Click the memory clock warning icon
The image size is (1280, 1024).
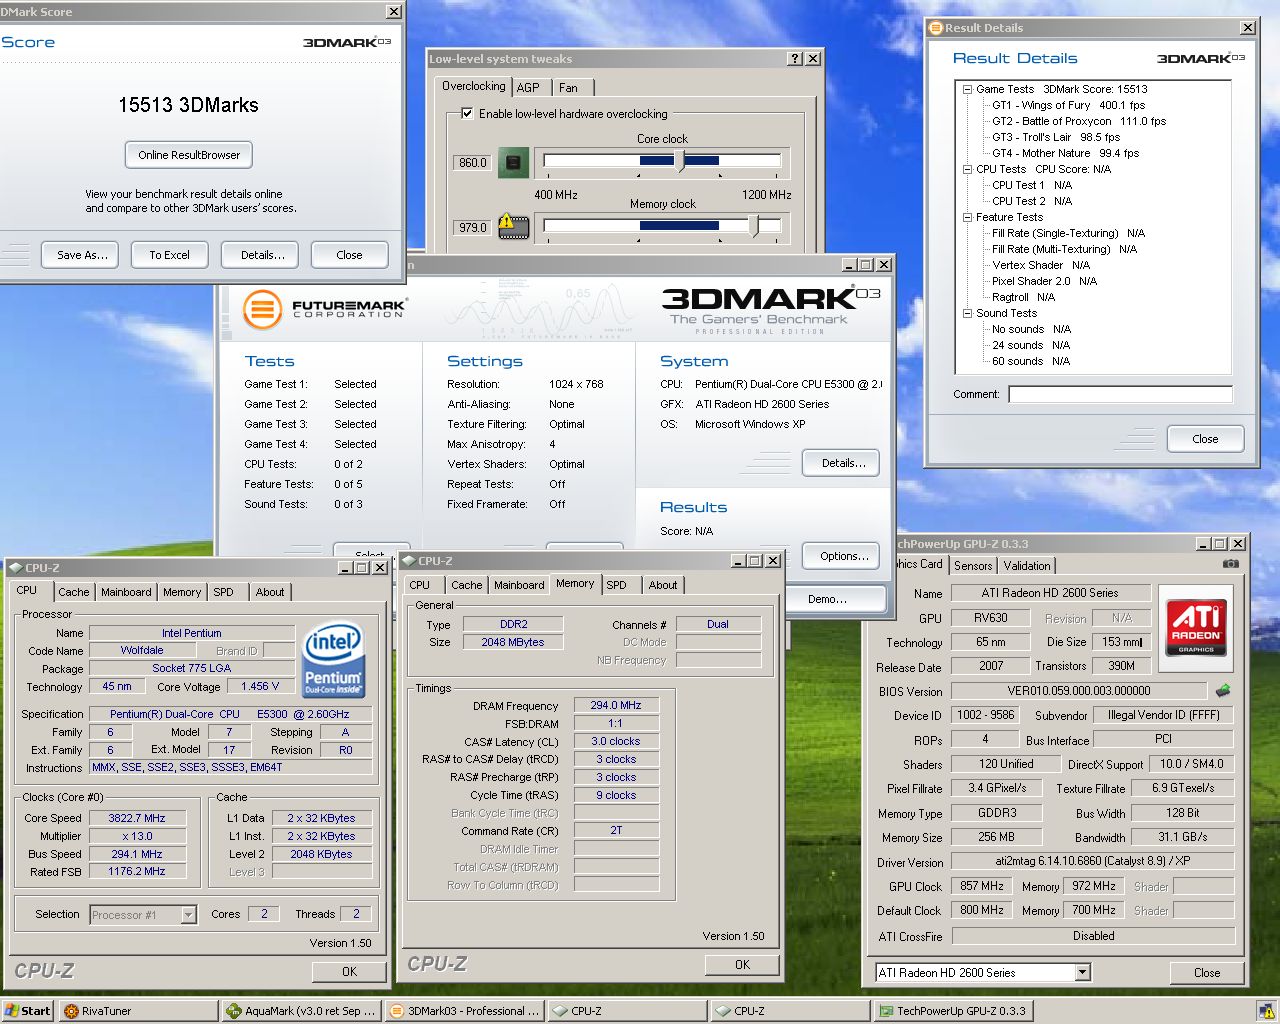(x=513, y=226)
